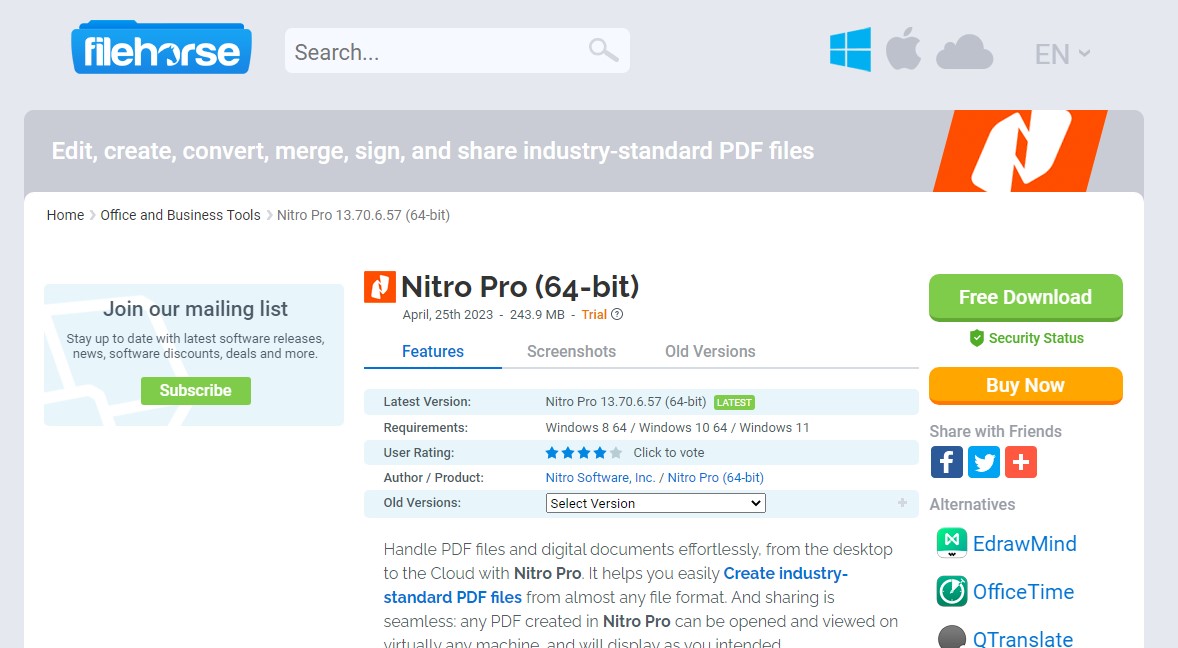Screen dimensions: 1178x648
Task: Open the EN language dropdown
Action: click(x=1062, y=54)
